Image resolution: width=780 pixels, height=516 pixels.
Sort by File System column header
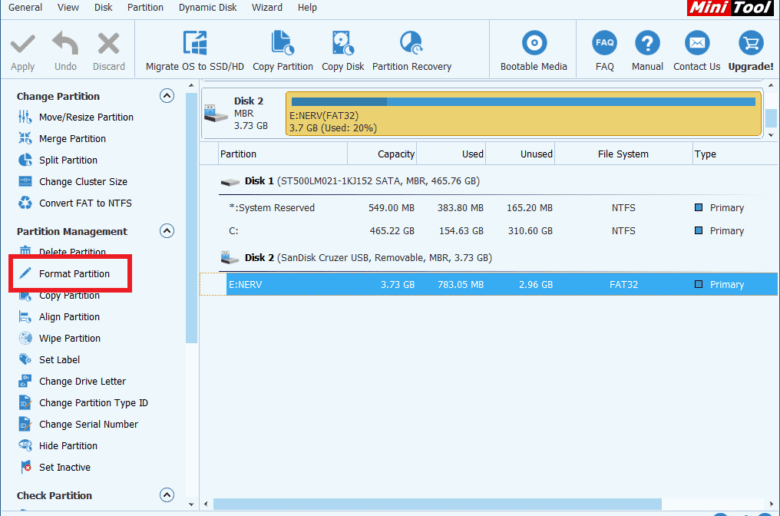(x=623, y=154)
